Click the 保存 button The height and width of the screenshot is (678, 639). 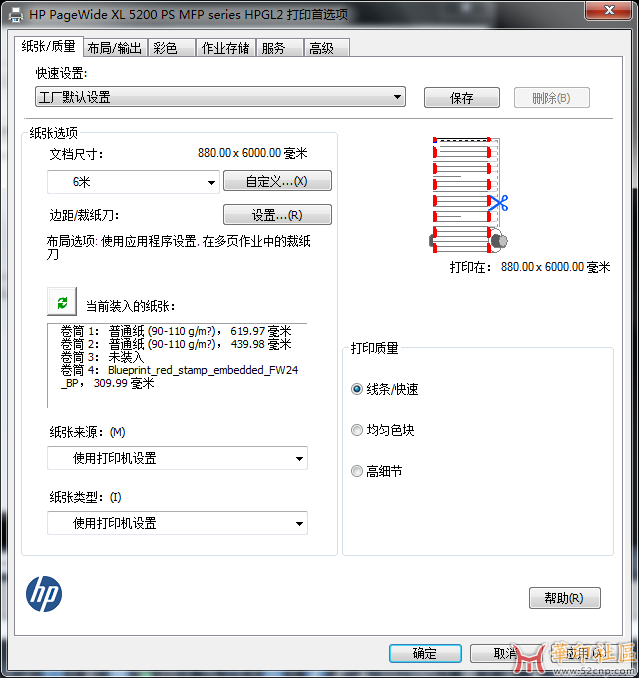point(462,98)
